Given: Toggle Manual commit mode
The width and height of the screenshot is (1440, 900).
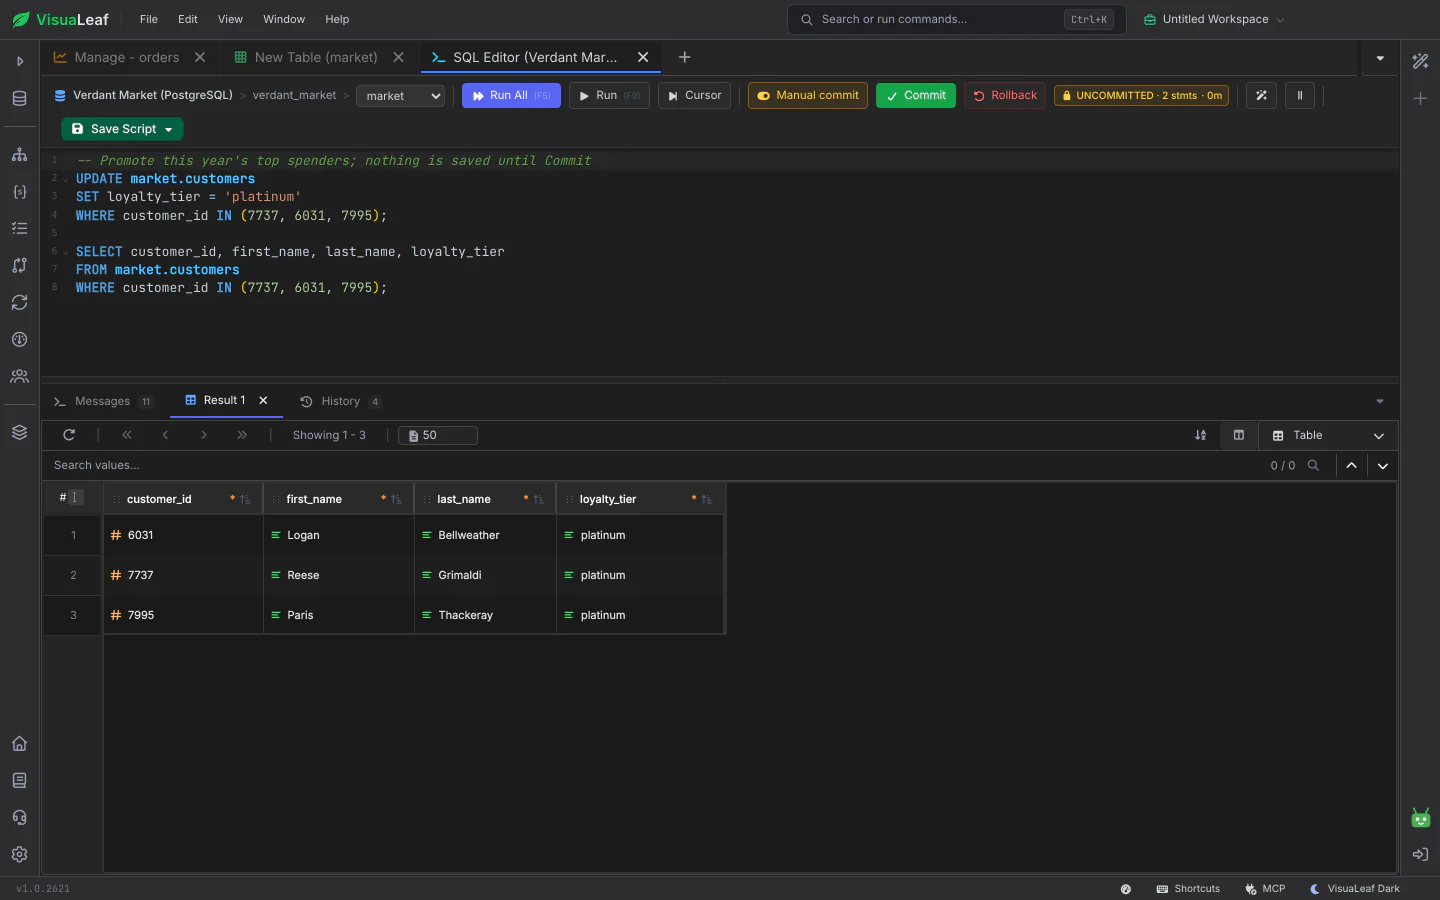Looking at the screenshot, I should pos(808,96).
